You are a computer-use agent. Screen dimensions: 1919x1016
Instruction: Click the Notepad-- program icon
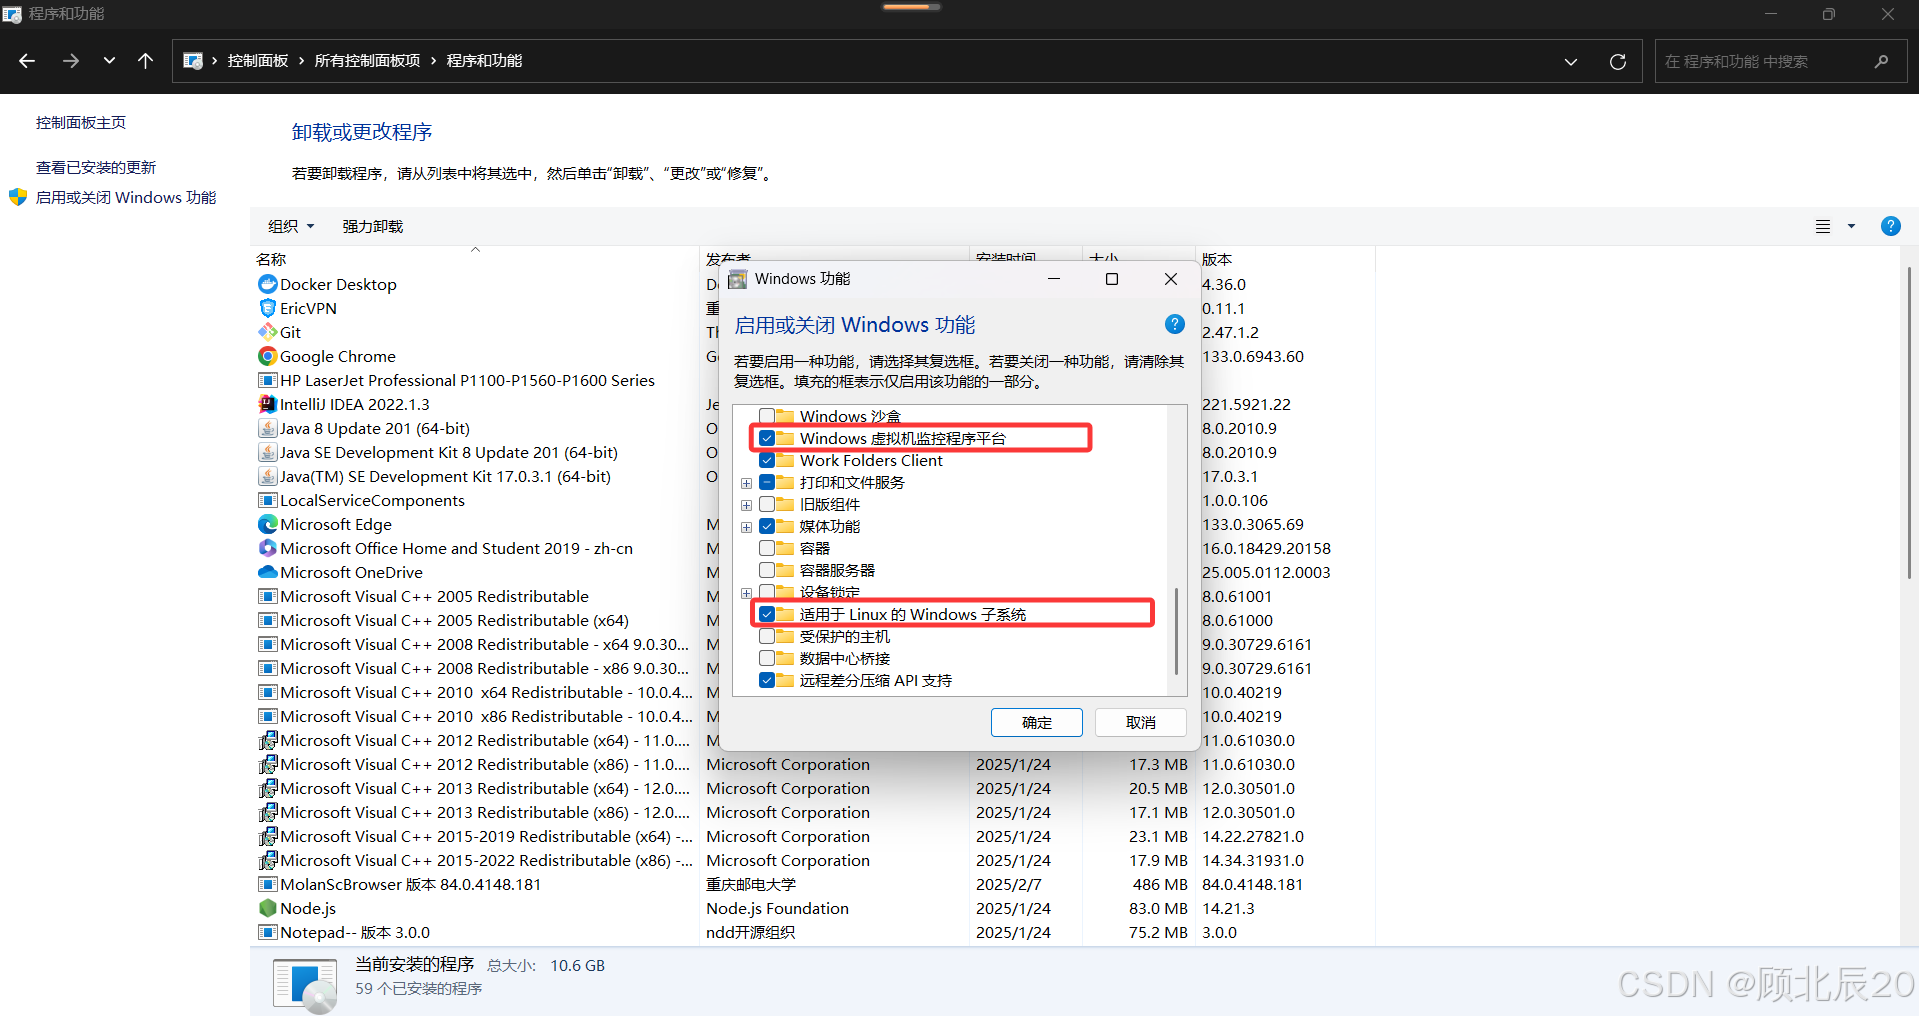click(267, 932)
